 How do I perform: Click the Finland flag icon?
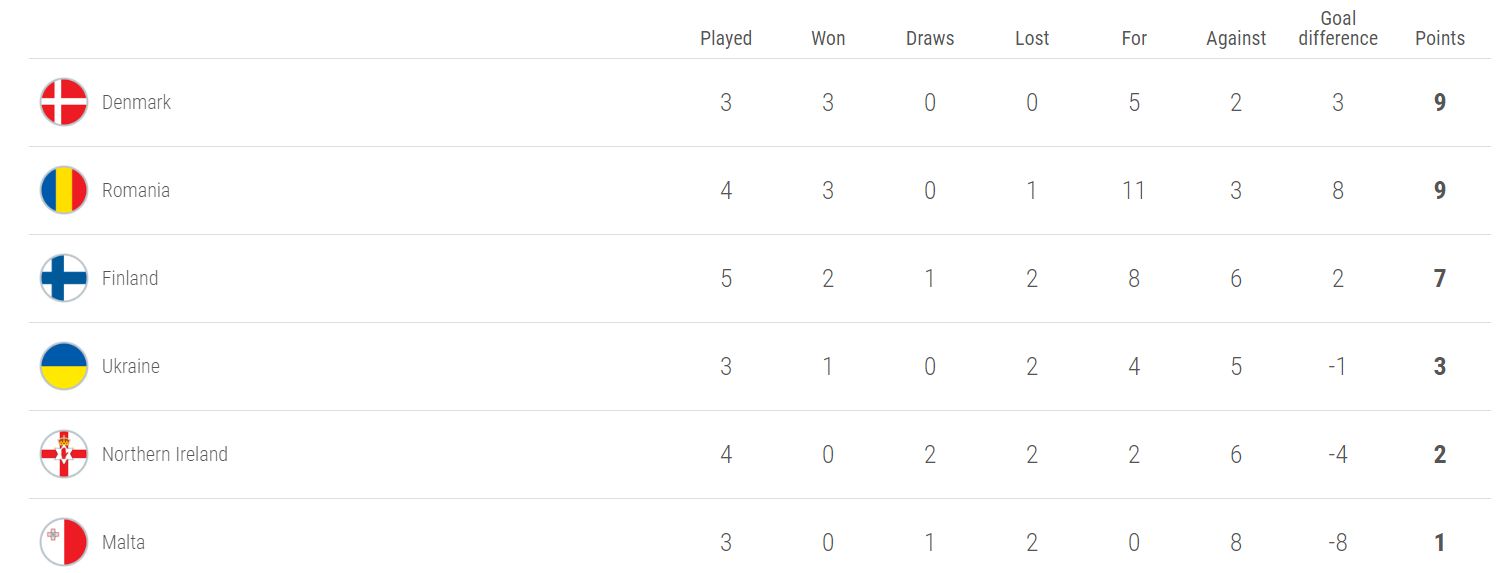pyautogui.click(x=64, y=278)
